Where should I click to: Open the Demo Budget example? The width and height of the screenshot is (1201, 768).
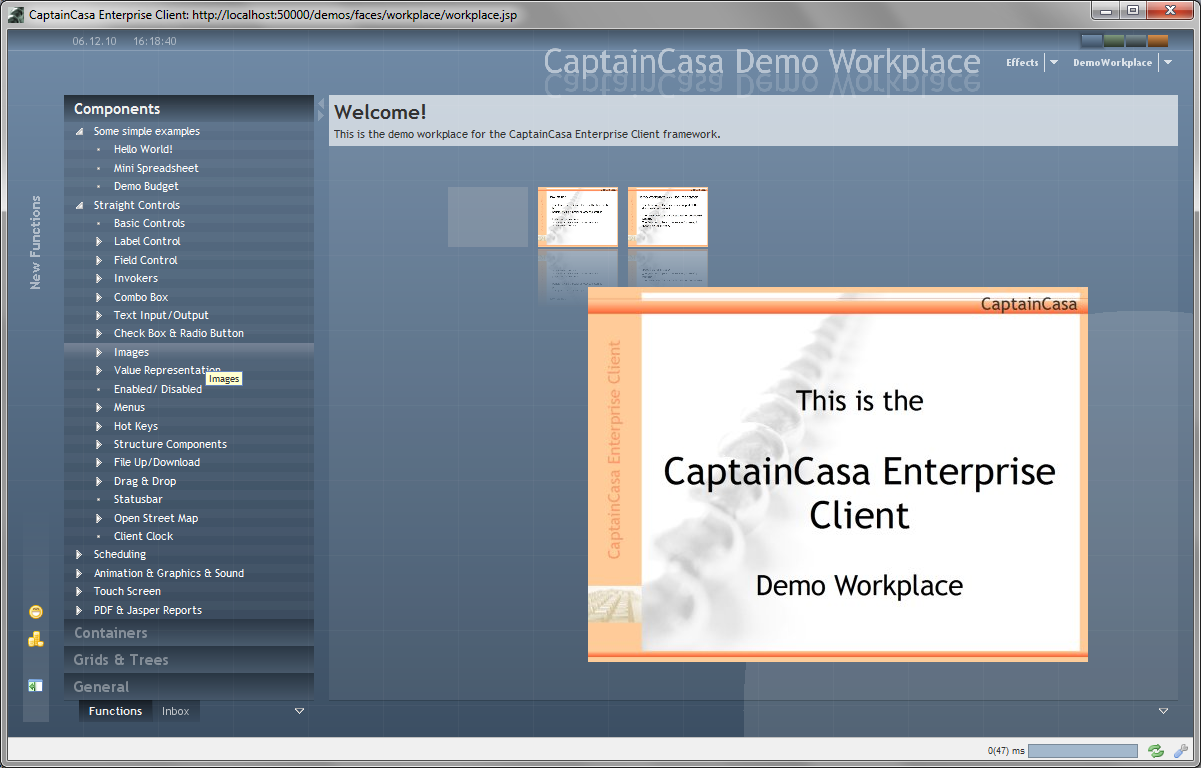point(146,186)
